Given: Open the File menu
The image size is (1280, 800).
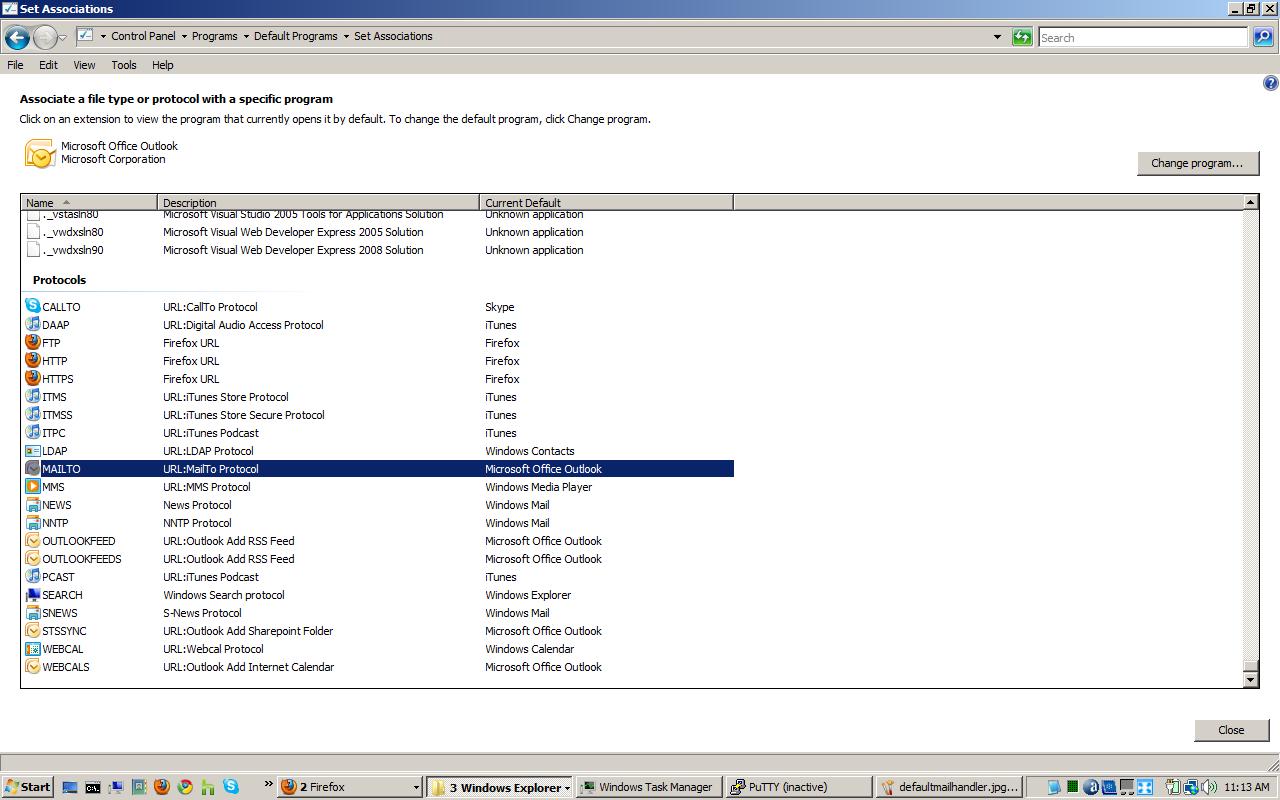Looking at the screenshot, I should (x=15, y=65).
